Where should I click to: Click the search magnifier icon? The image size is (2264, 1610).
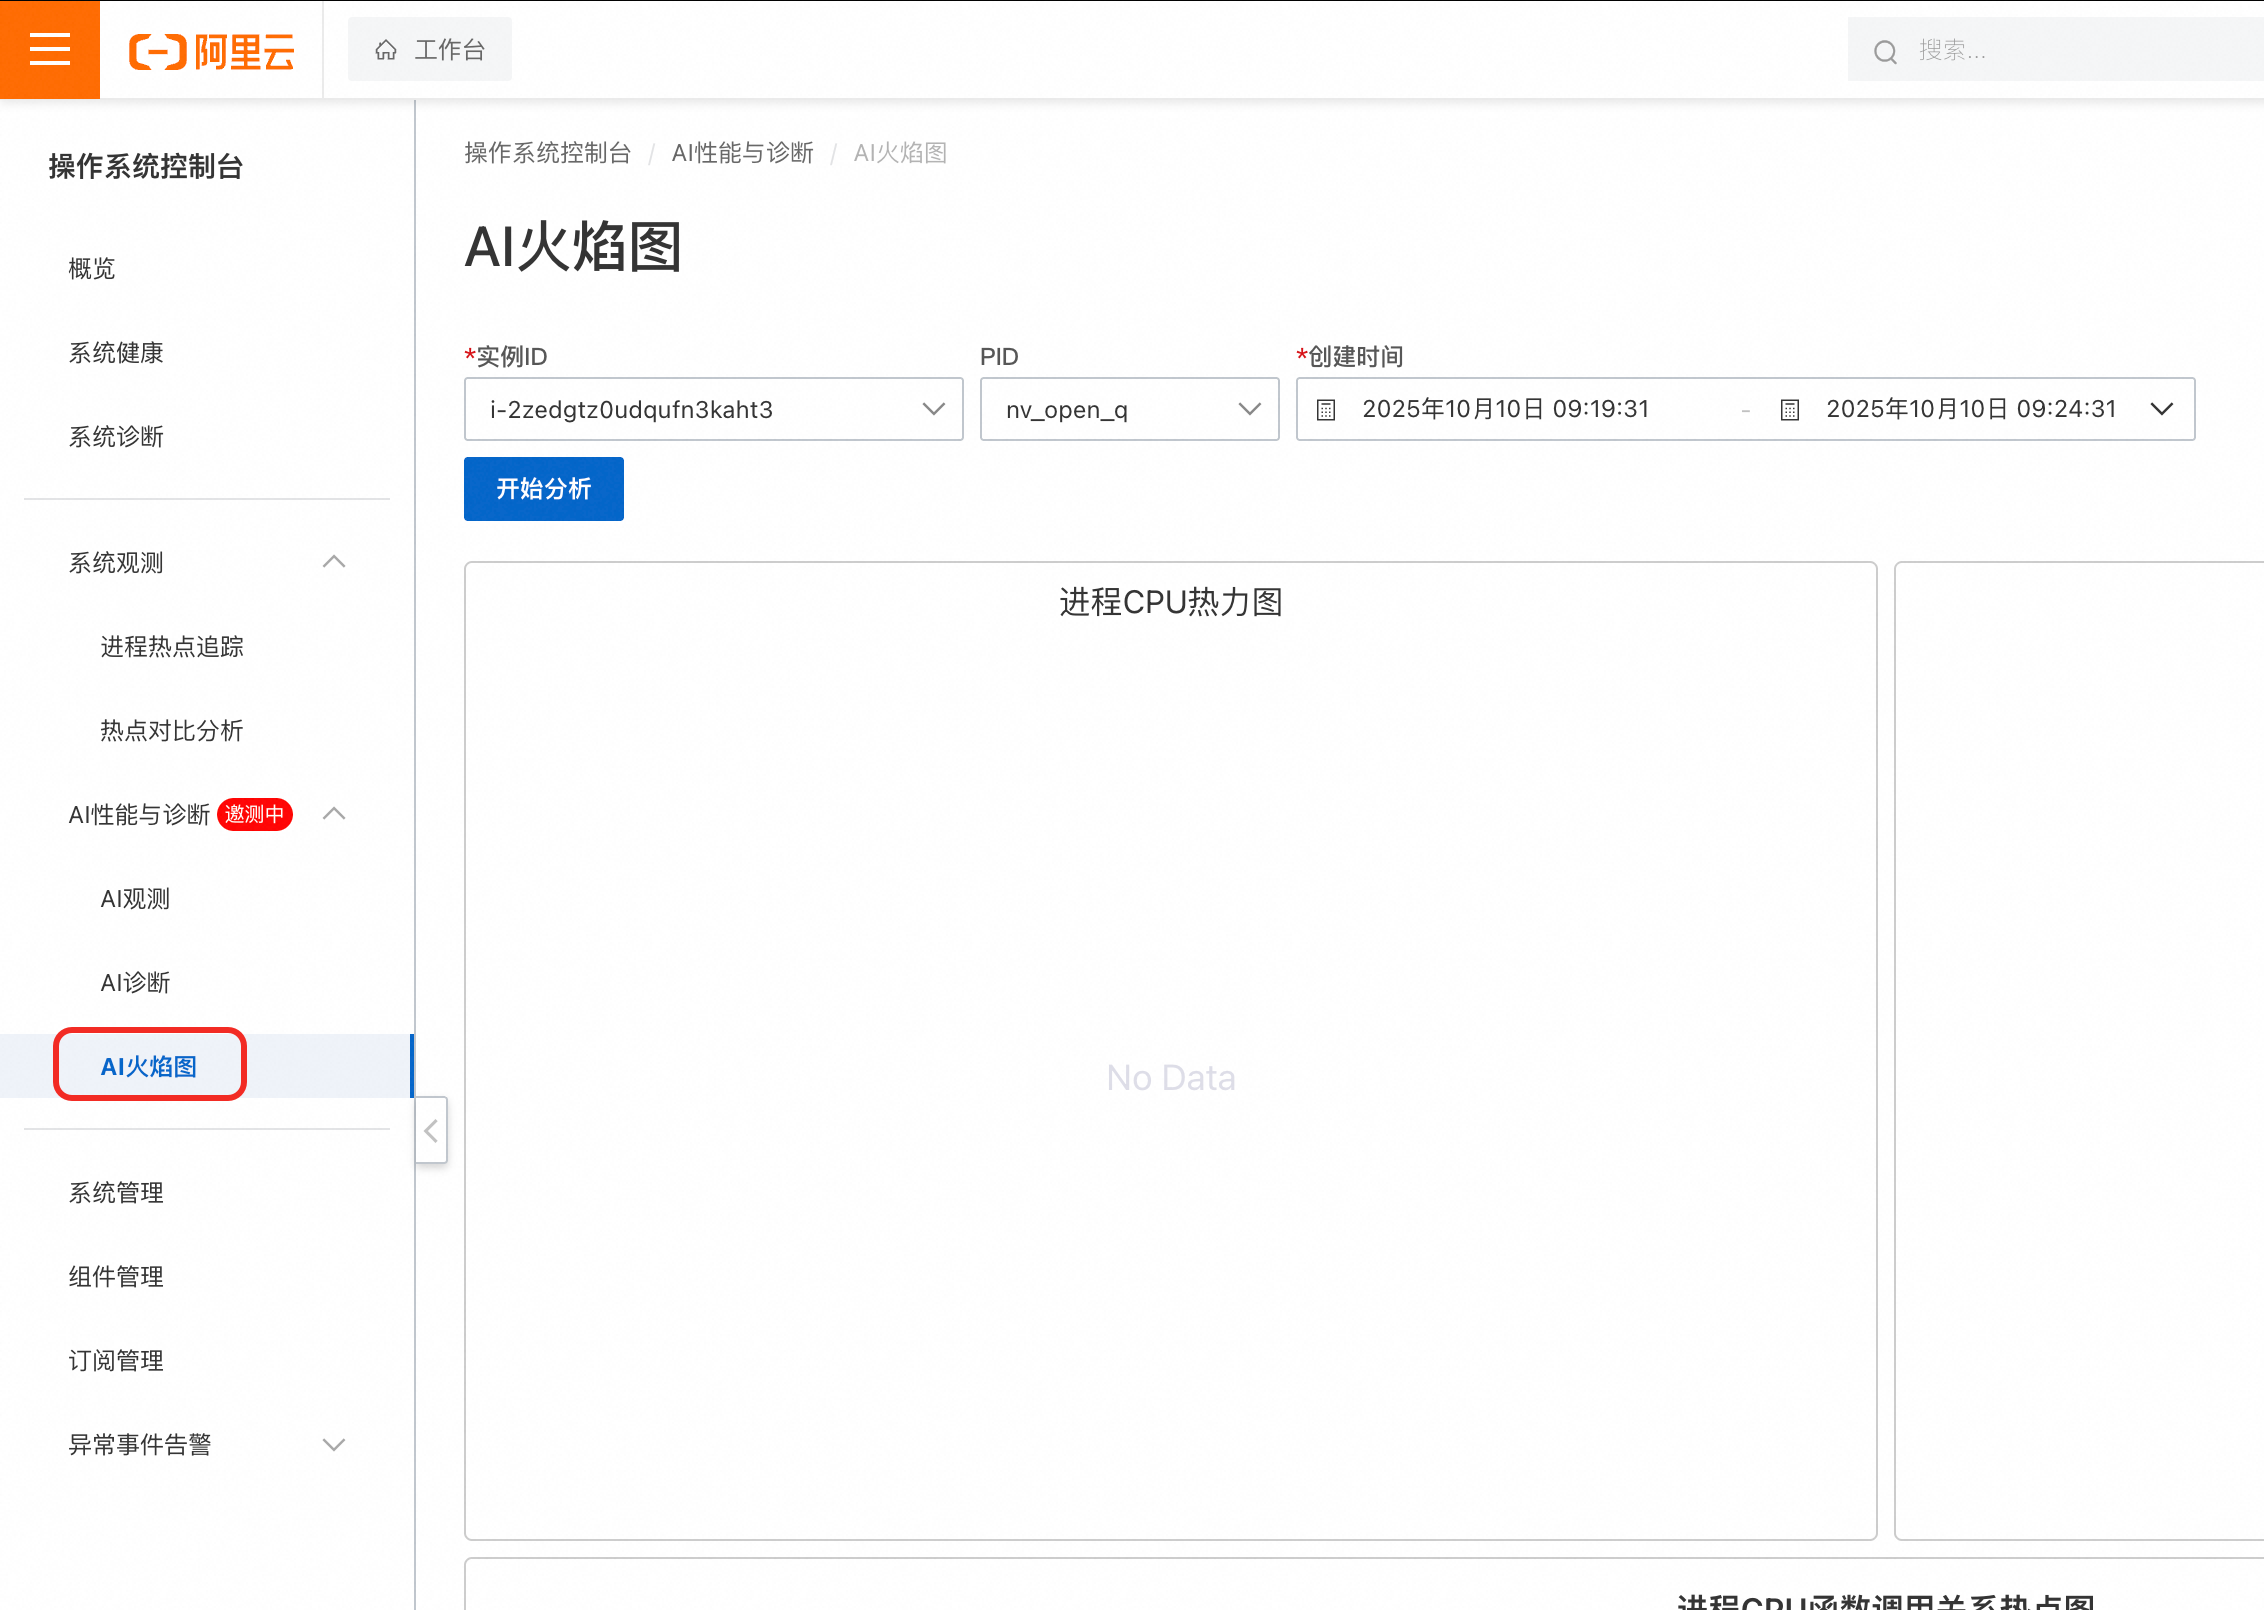coord(1885,51)
